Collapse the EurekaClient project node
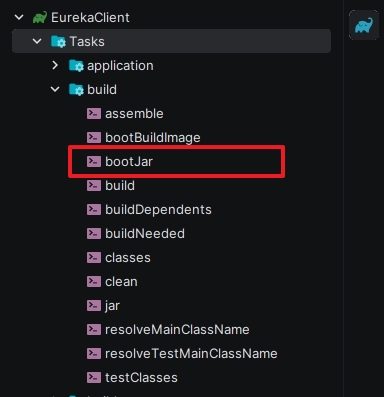384x397 pixels. pyautogui.click(x=19, y=17)
